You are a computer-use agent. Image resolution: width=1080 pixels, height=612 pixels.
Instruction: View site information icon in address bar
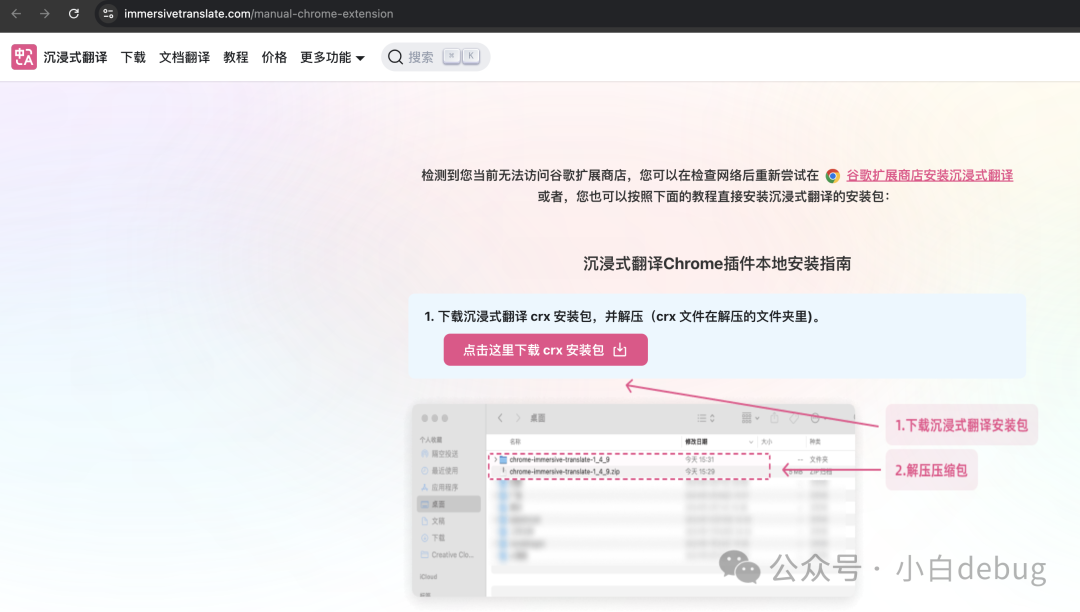pyautogui.click(x=108, y=14)
